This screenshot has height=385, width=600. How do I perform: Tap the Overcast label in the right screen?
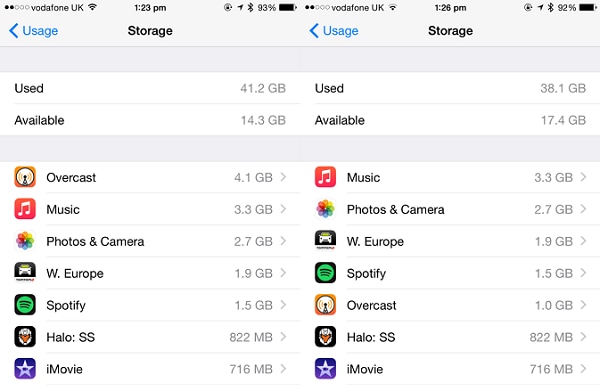click(x=372, y=305)
